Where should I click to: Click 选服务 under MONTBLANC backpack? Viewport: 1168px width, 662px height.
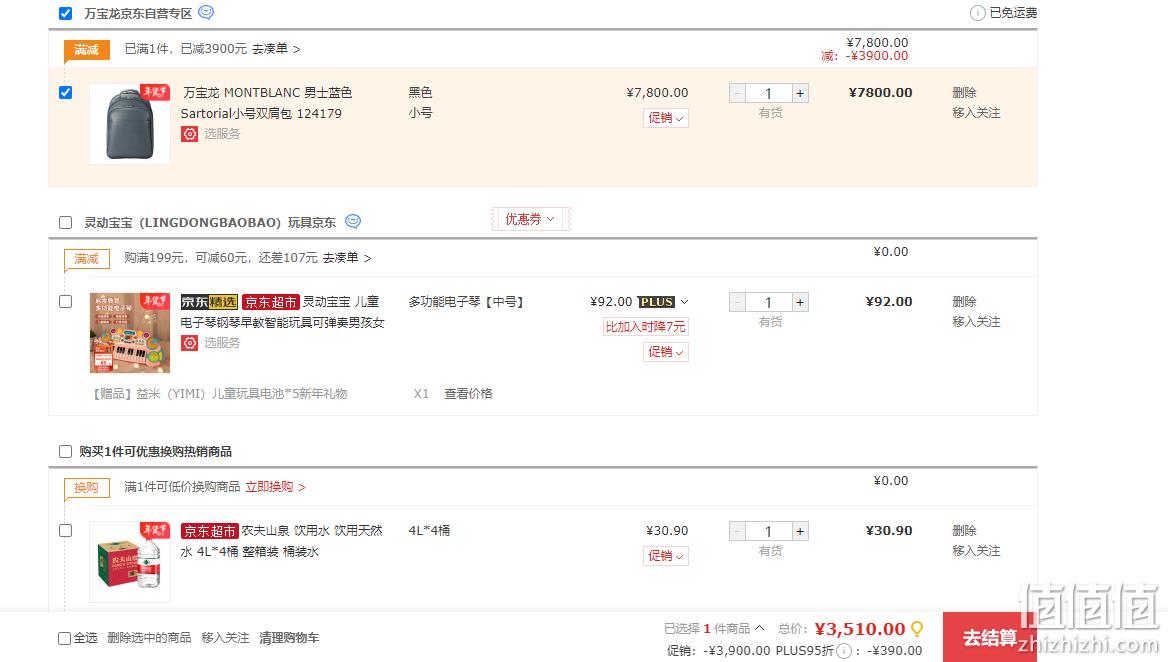point(222,134)
